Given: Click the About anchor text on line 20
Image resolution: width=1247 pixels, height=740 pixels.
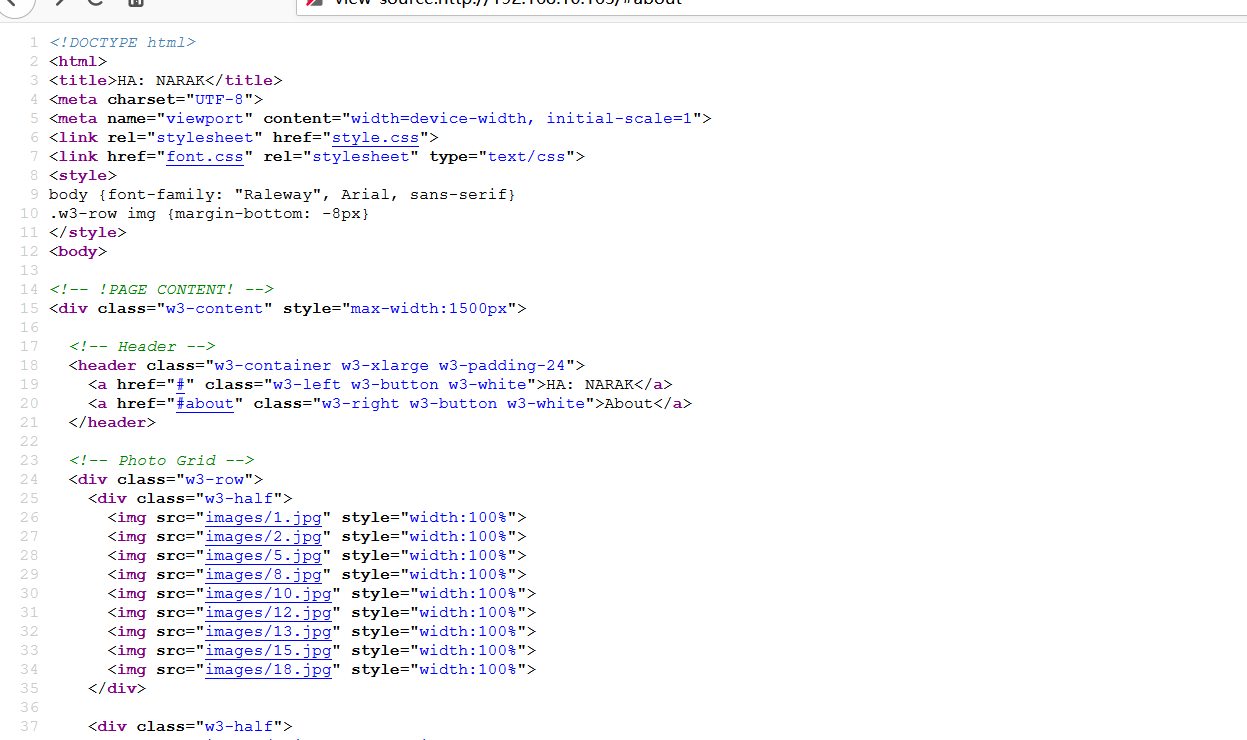Looking at the screenshot, I should [629, 403].
